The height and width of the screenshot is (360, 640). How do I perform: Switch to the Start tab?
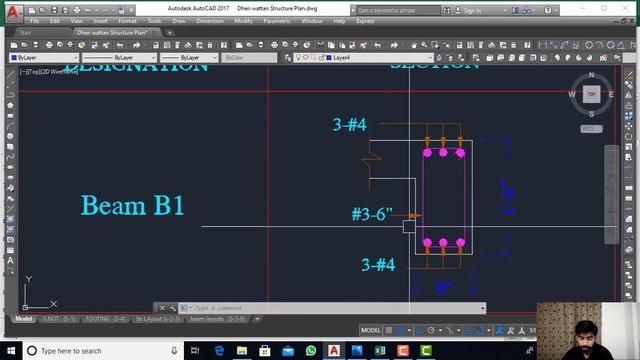(x=25, y=33)
